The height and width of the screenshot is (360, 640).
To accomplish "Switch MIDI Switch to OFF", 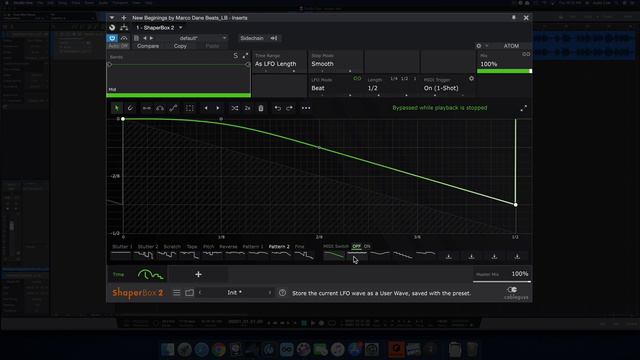I will [356, 247].
